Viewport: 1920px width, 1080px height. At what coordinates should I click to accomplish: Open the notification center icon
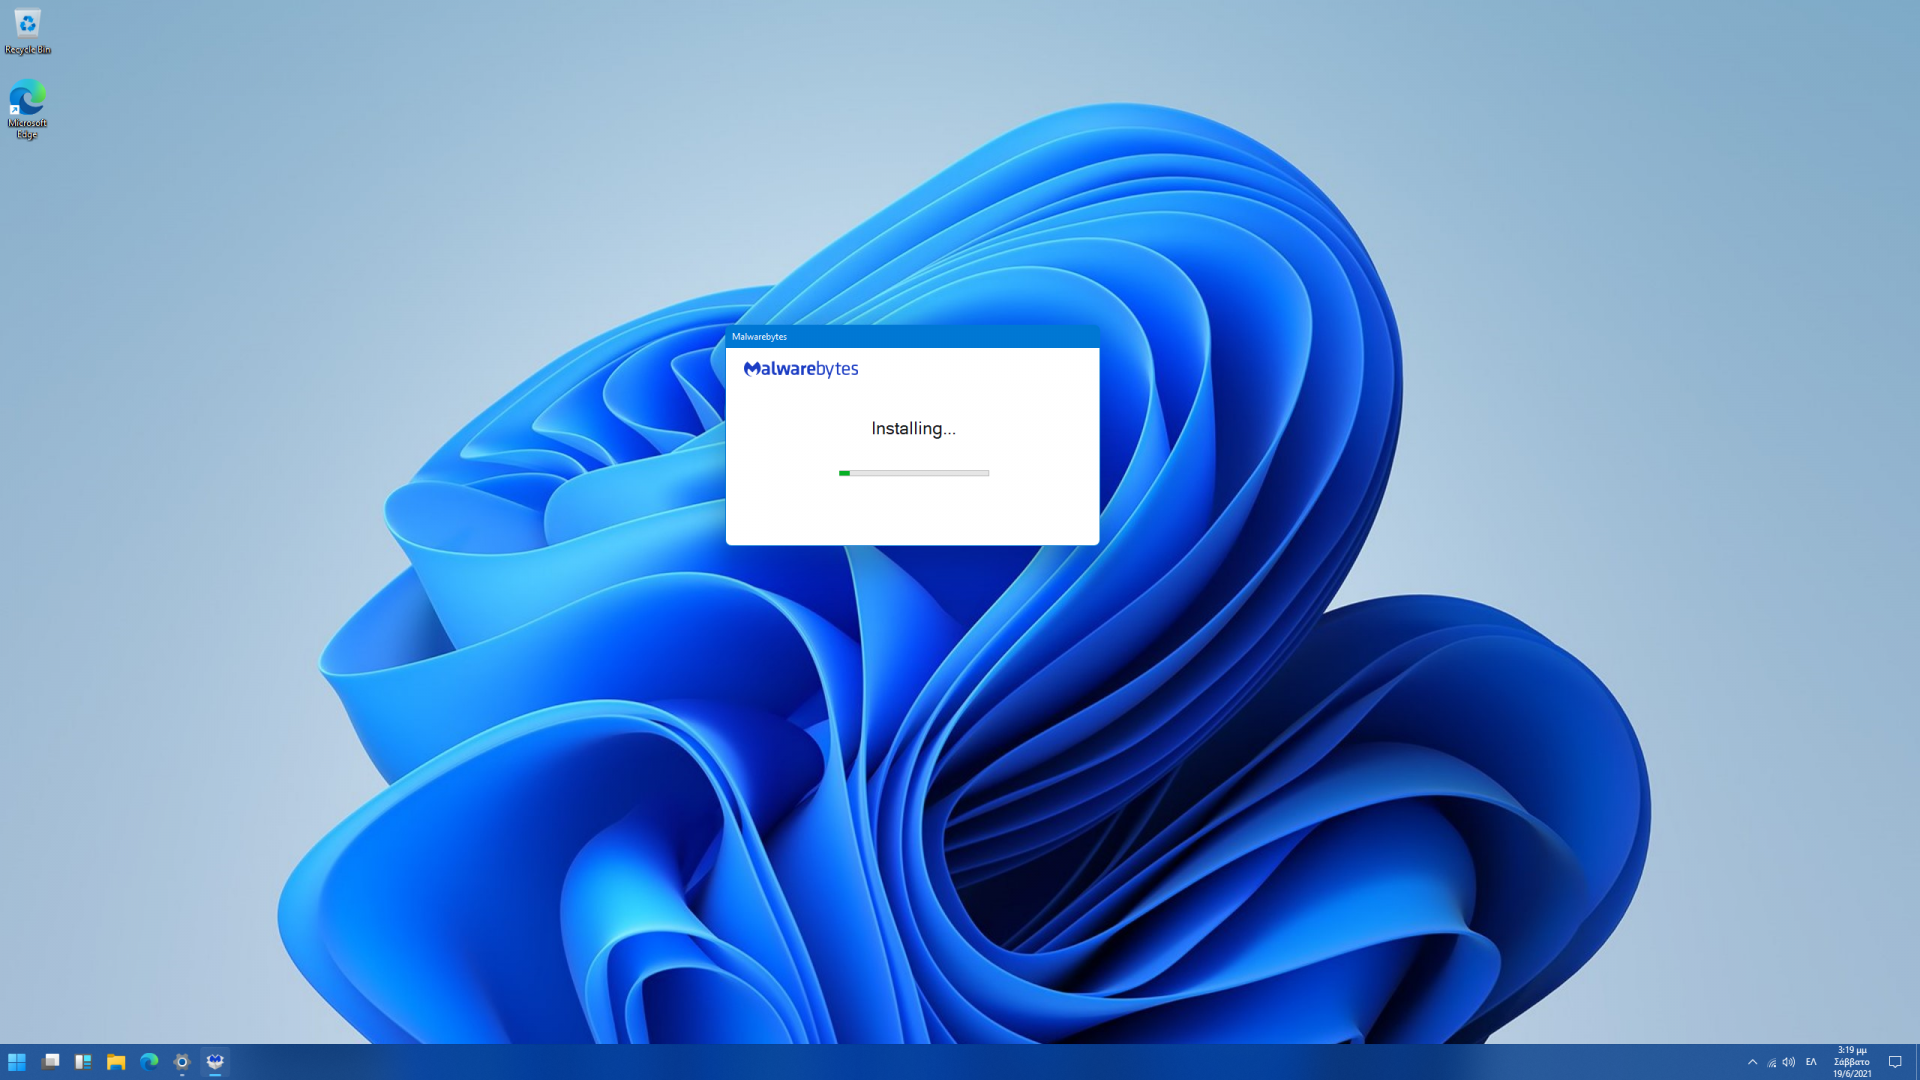[x=1894, y=1062]
